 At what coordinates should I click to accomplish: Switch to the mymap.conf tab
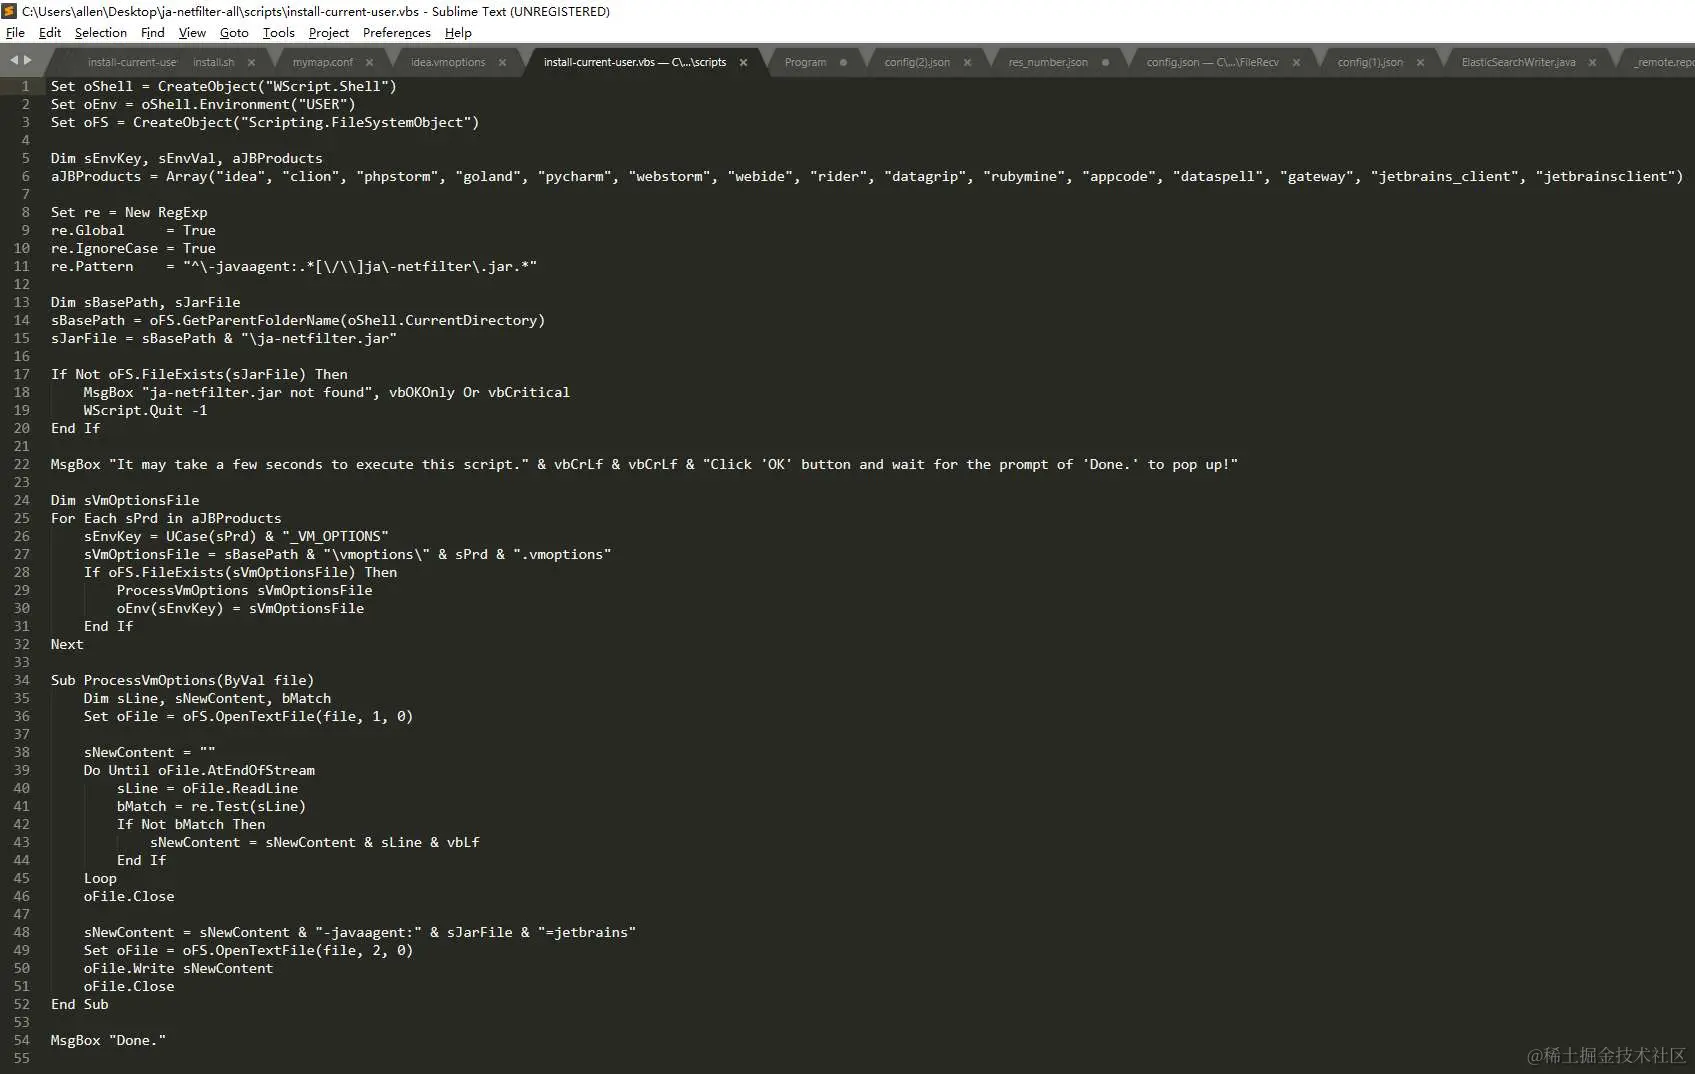coord(323,62)
